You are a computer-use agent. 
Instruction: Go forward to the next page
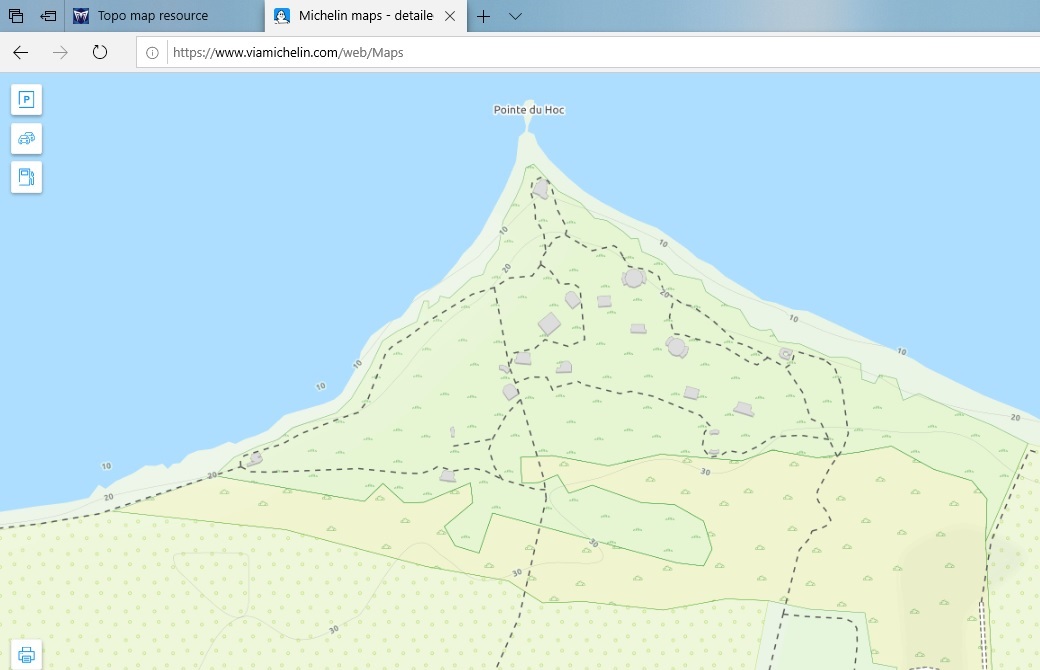coord(60,52)
